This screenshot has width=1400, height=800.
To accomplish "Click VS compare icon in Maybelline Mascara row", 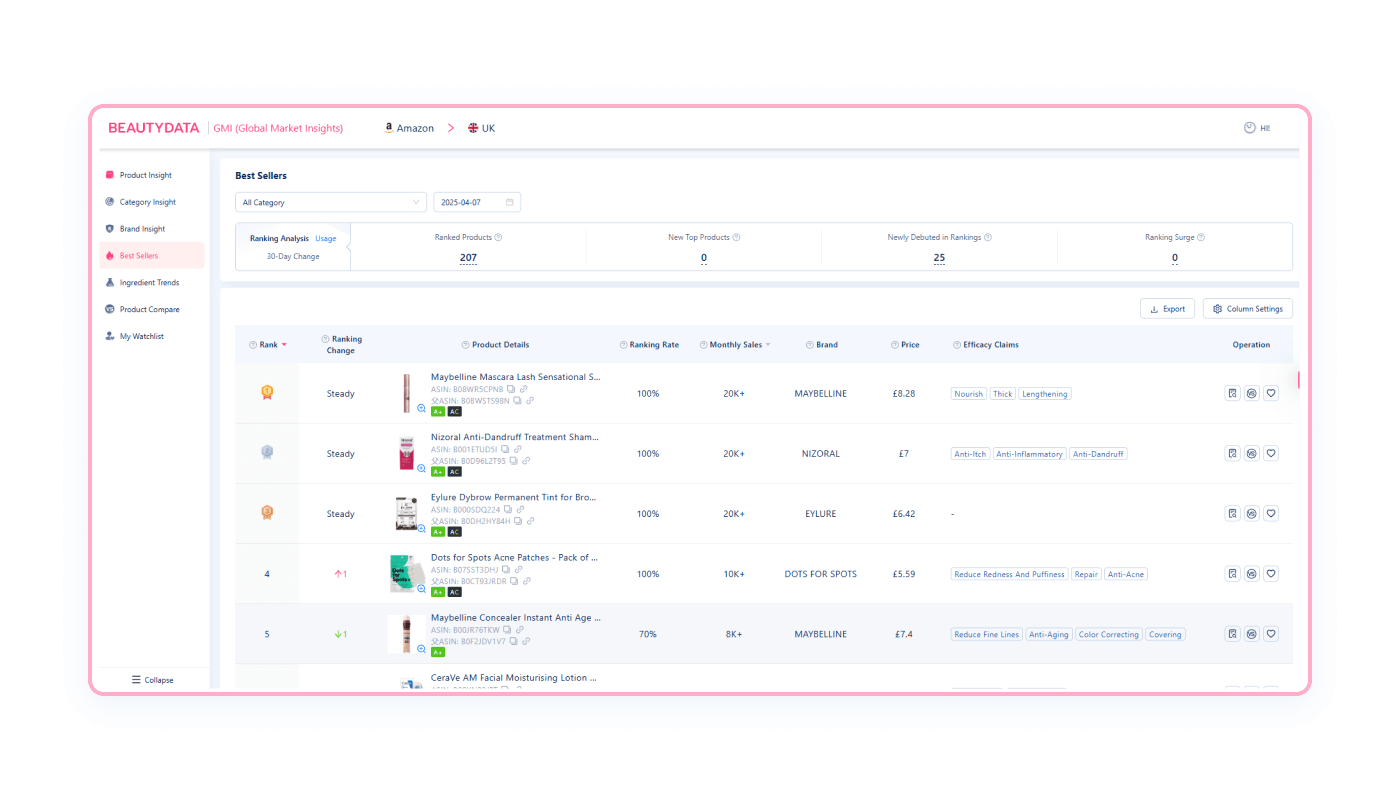I will click(1251, 393).
